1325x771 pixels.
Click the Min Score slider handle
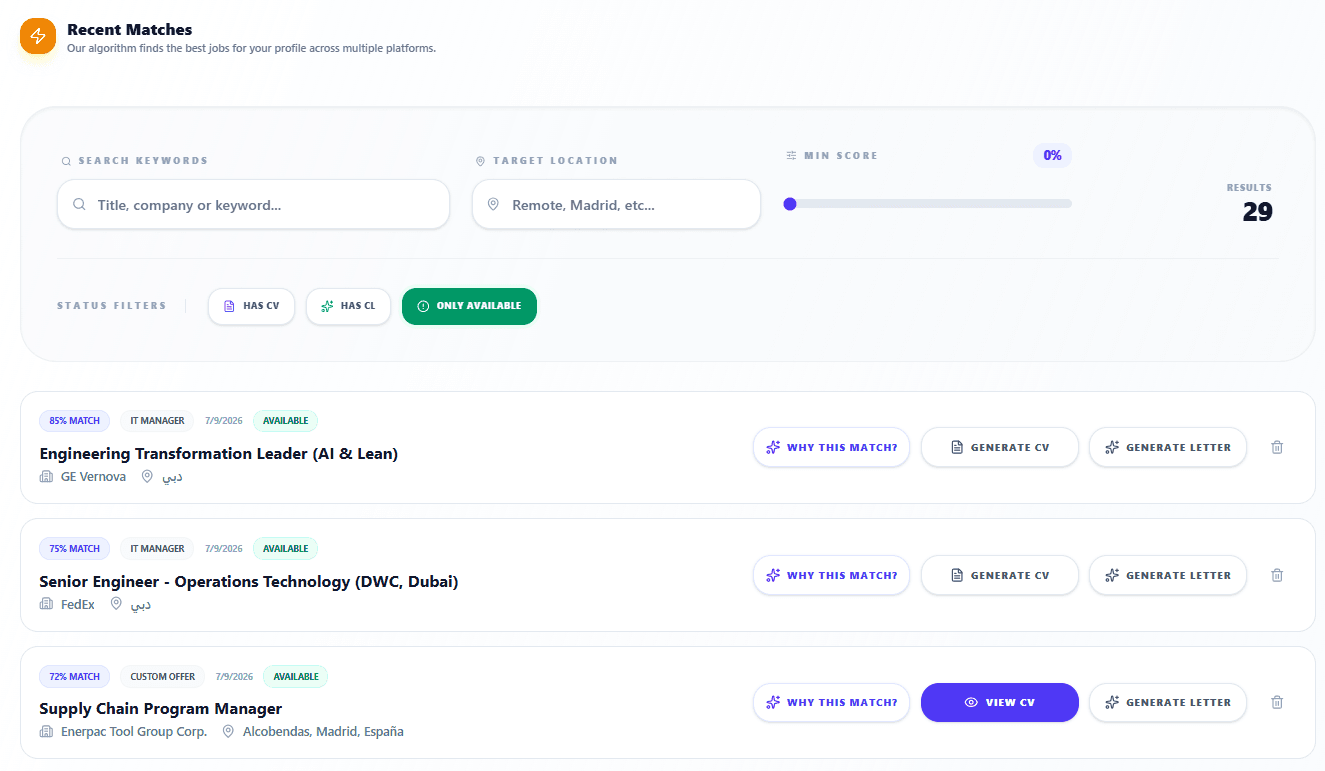(x=790, y=204)
